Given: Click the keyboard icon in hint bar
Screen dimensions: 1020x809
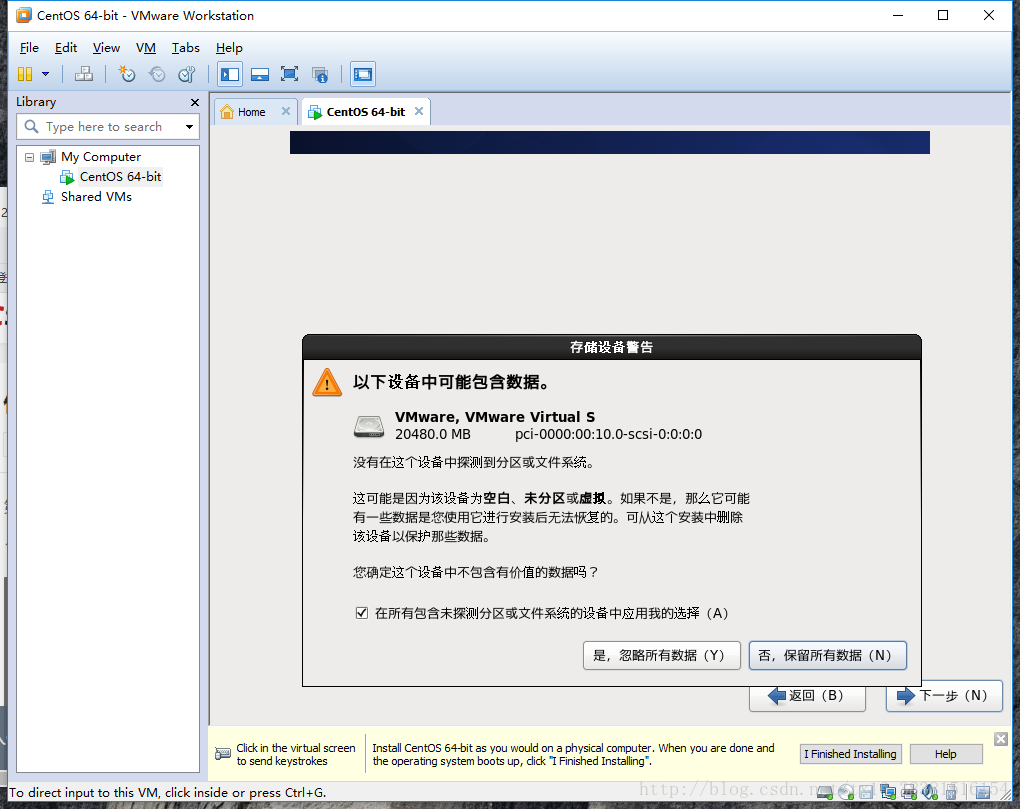Looking at the screenshot, I should (222, 754).
